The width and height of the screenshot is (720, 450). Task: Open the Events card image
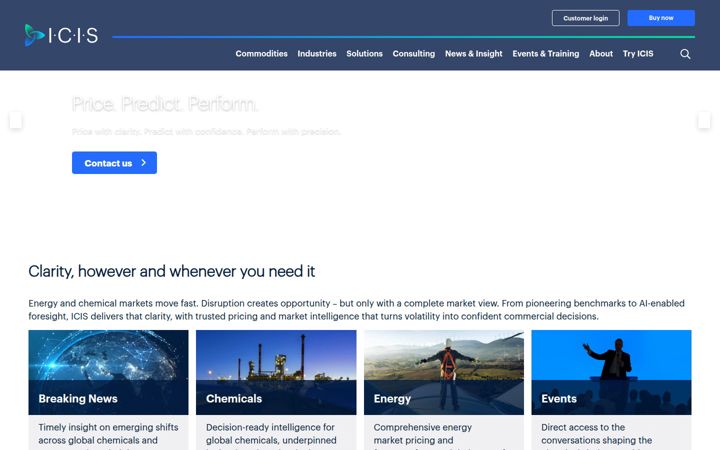(611, 372)
